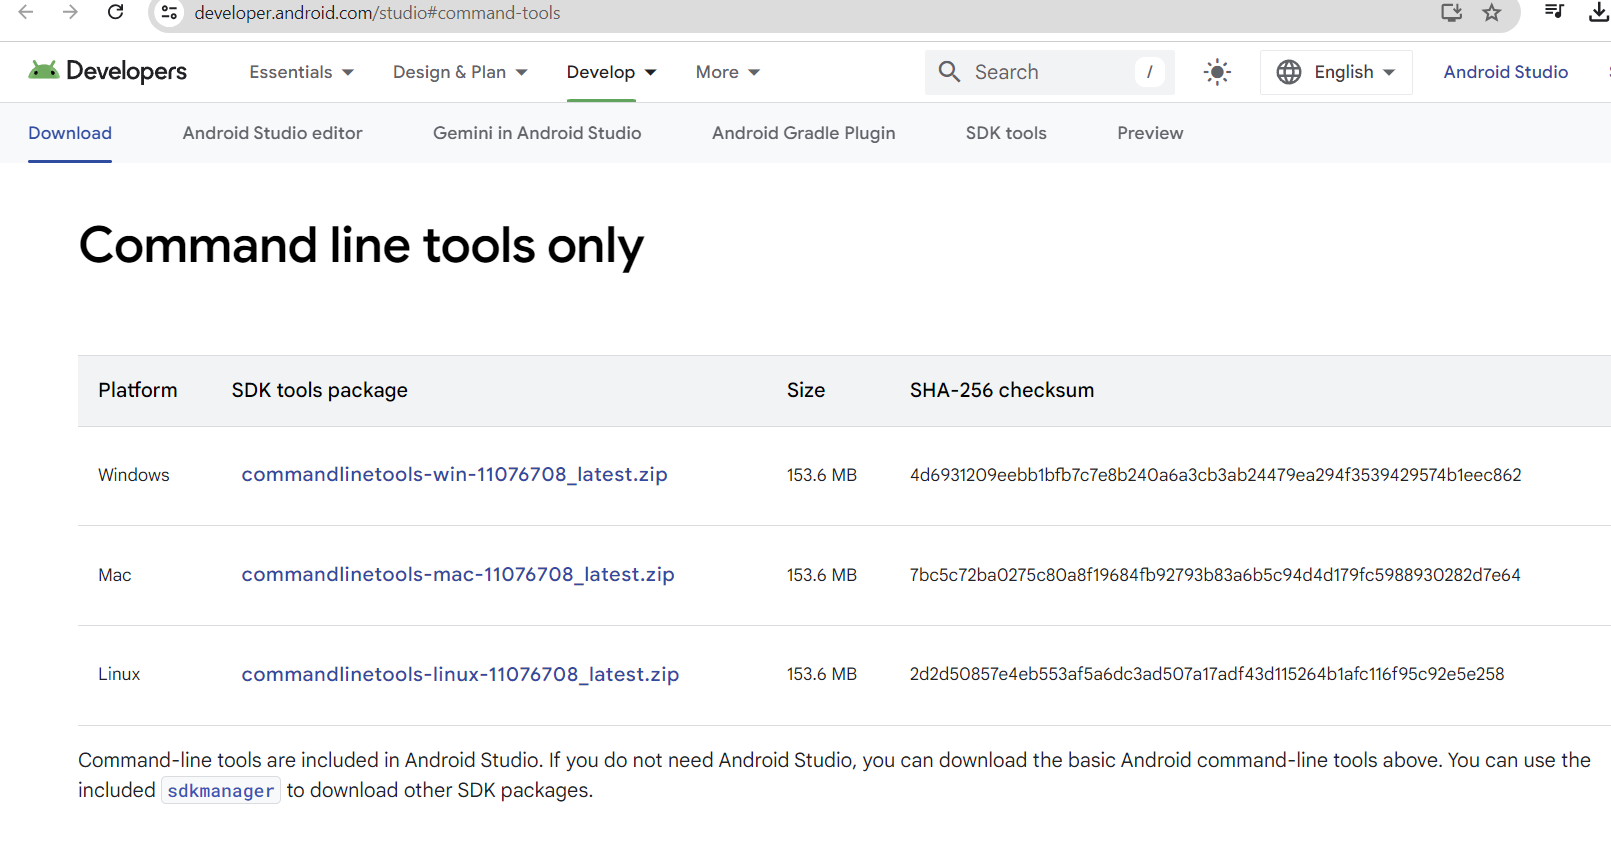Toggle light/dark theme sun icon

click(x=1217, y=72)
